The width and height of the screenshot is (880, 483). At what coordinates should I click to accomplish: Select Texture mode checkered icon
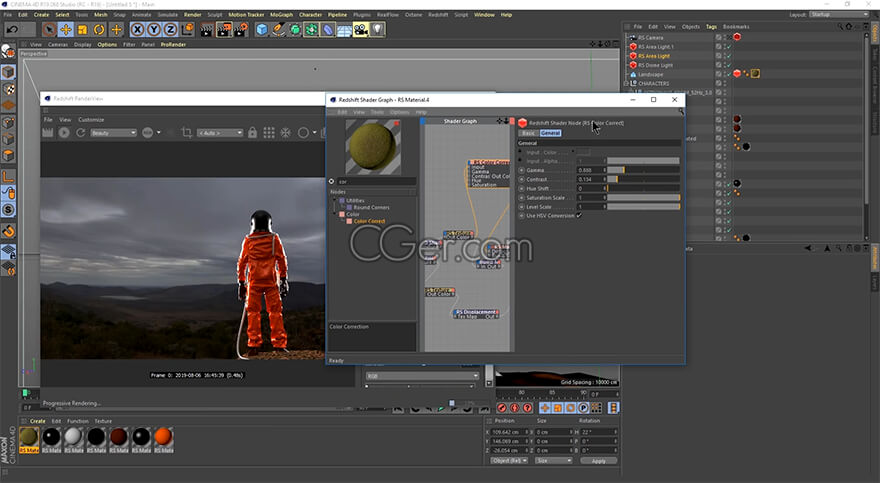[8, 89]
